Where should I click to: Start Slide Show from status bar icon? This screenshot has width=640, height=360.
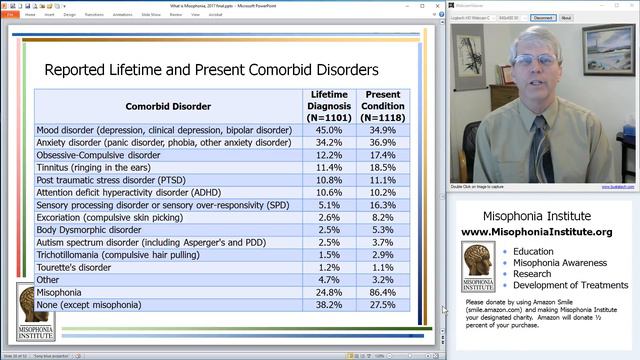tap(369, 356)
